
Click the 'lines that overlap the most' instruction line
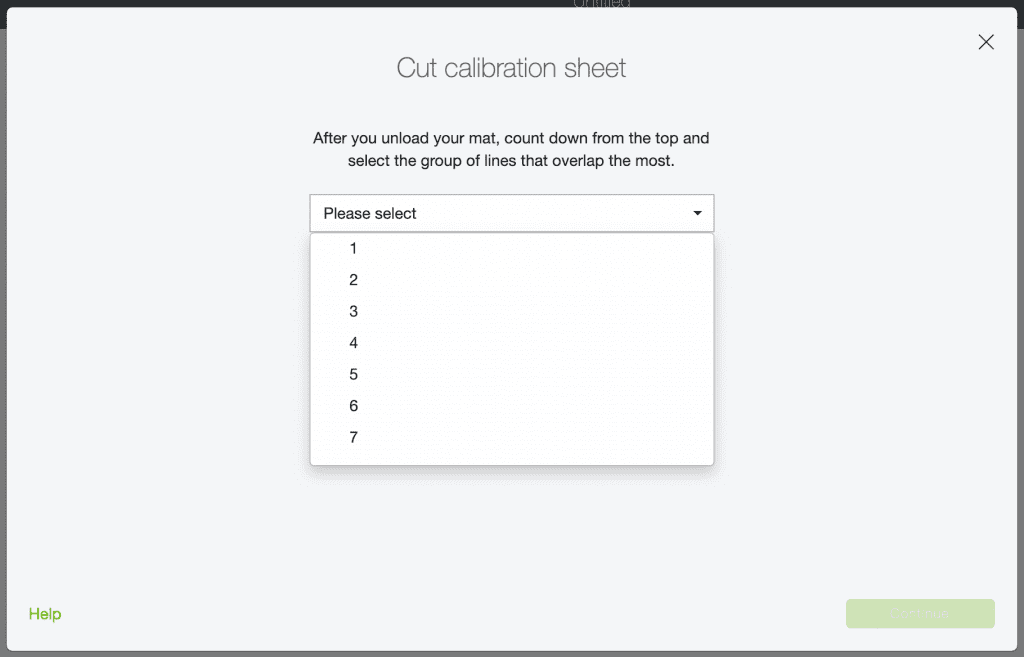(511, 160)
